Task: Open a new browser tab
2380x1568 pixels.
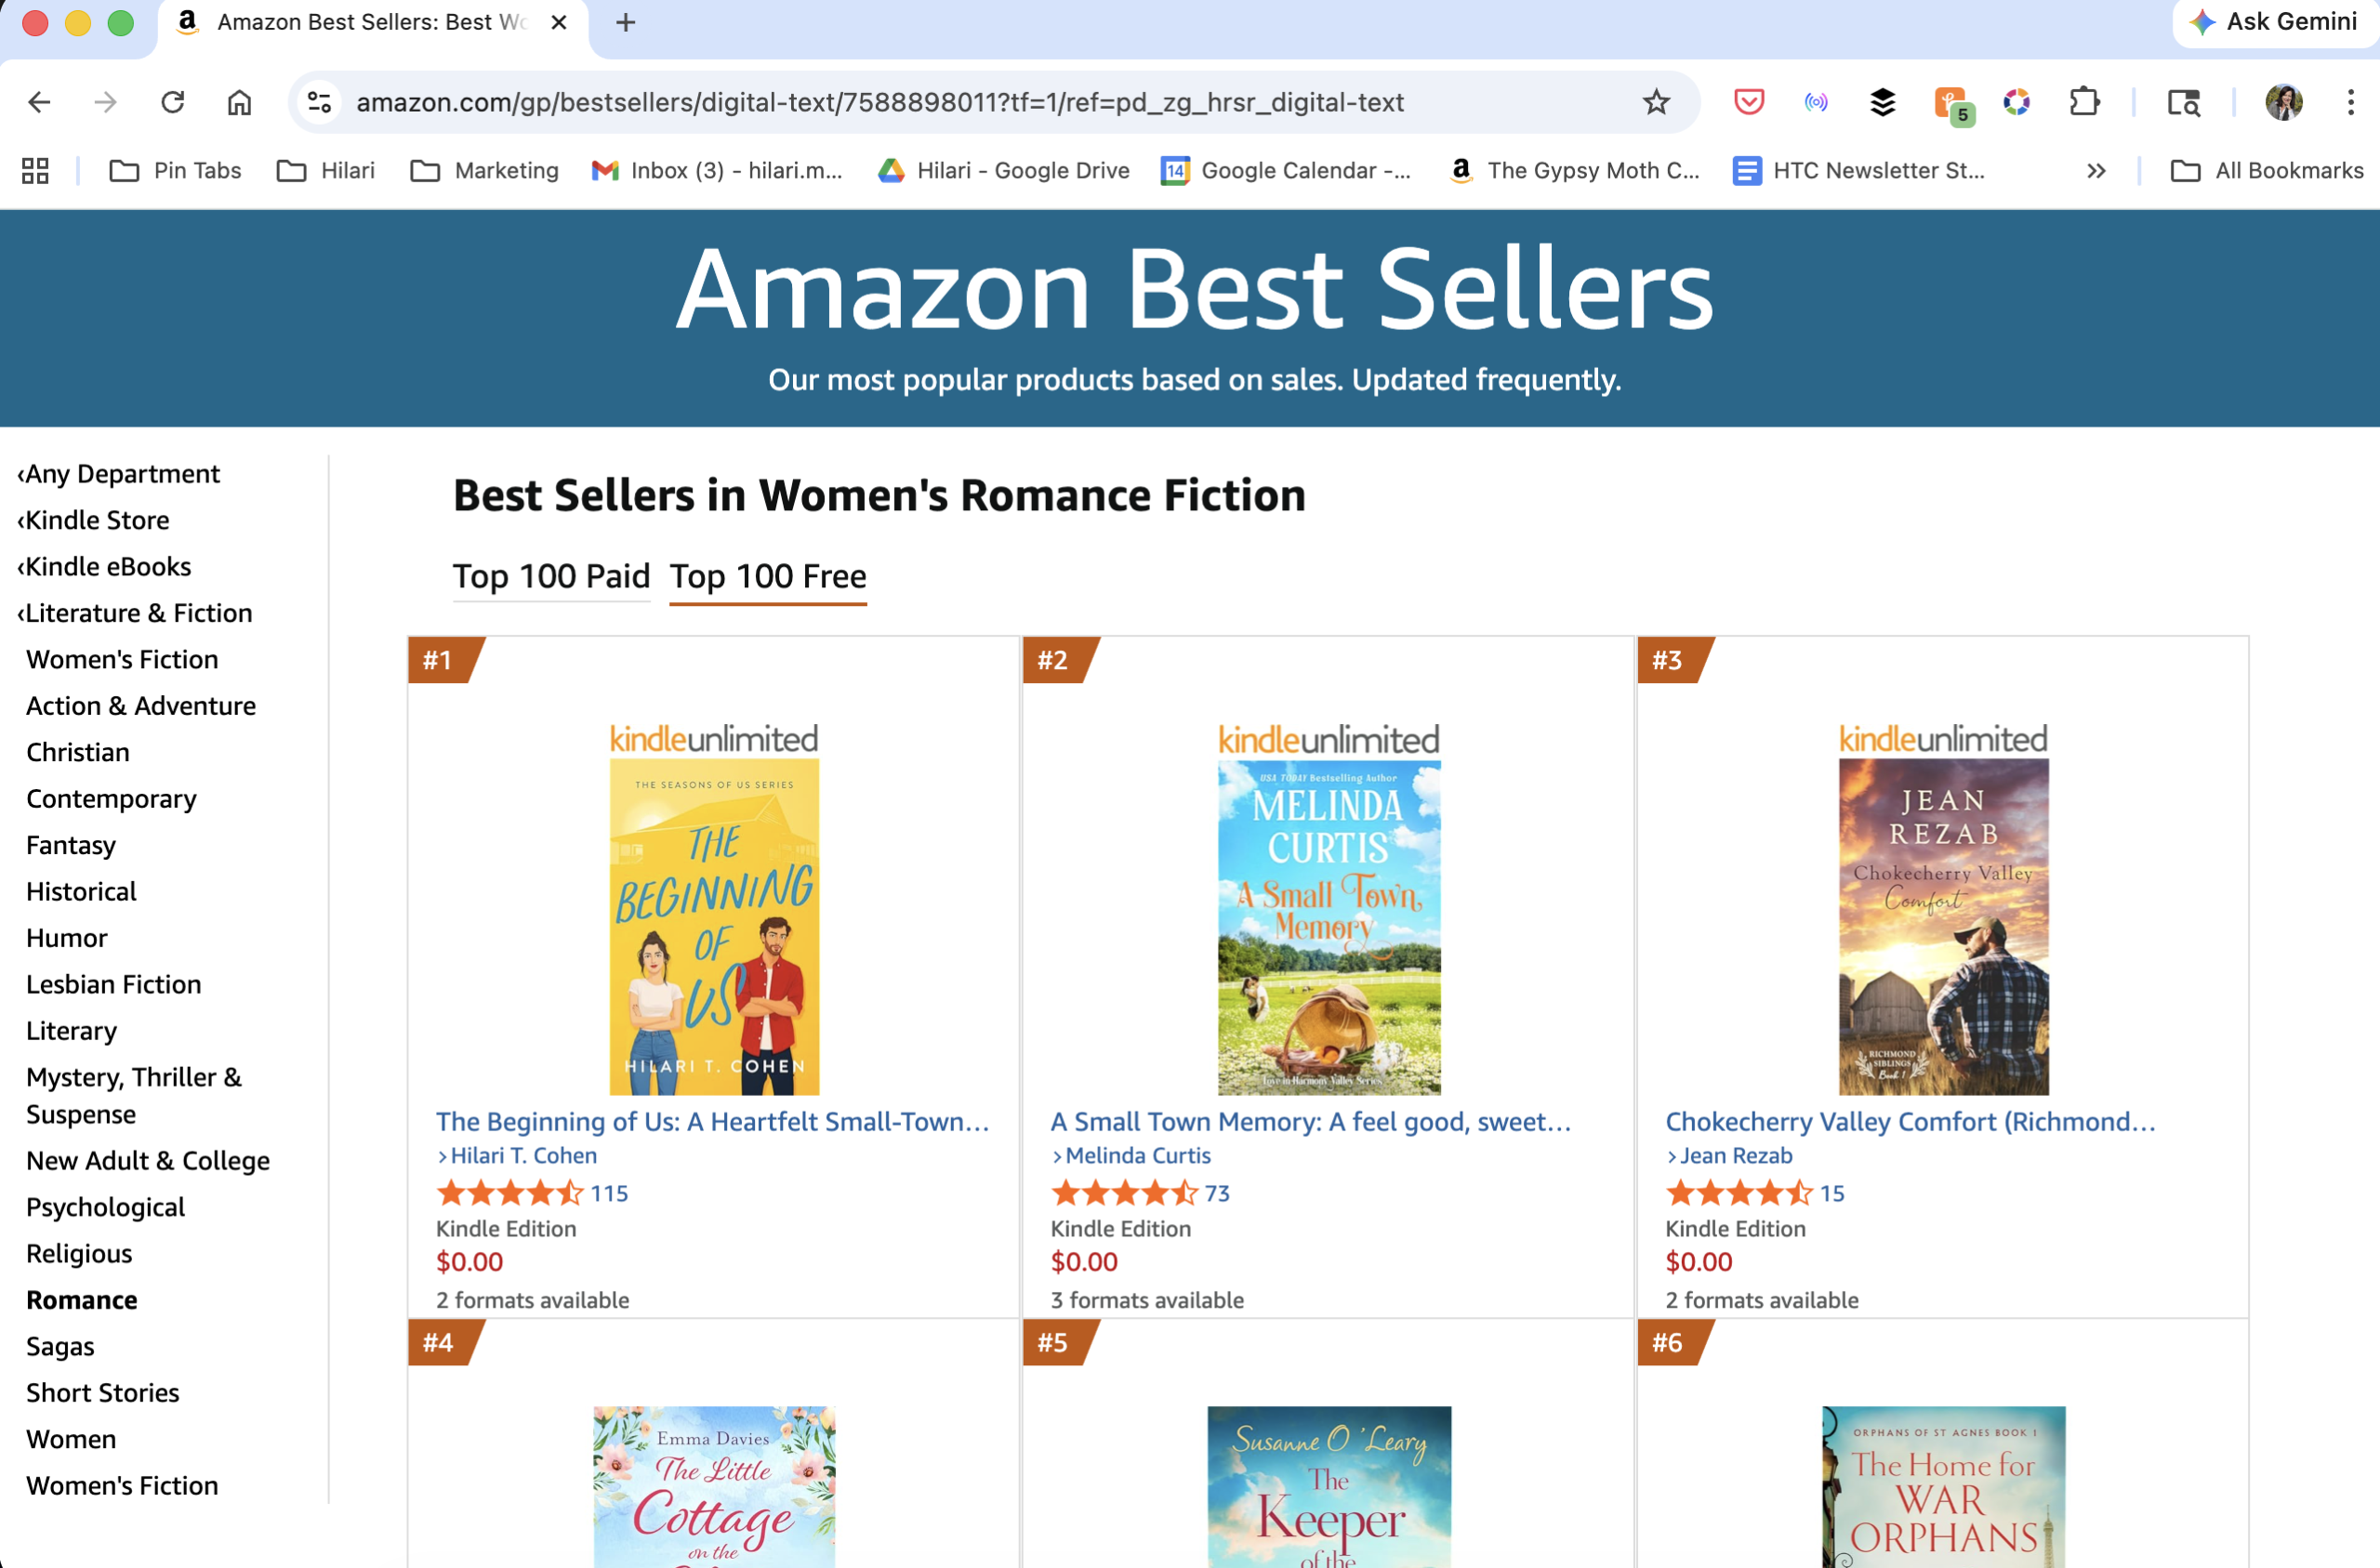Action: click(626, 22)
